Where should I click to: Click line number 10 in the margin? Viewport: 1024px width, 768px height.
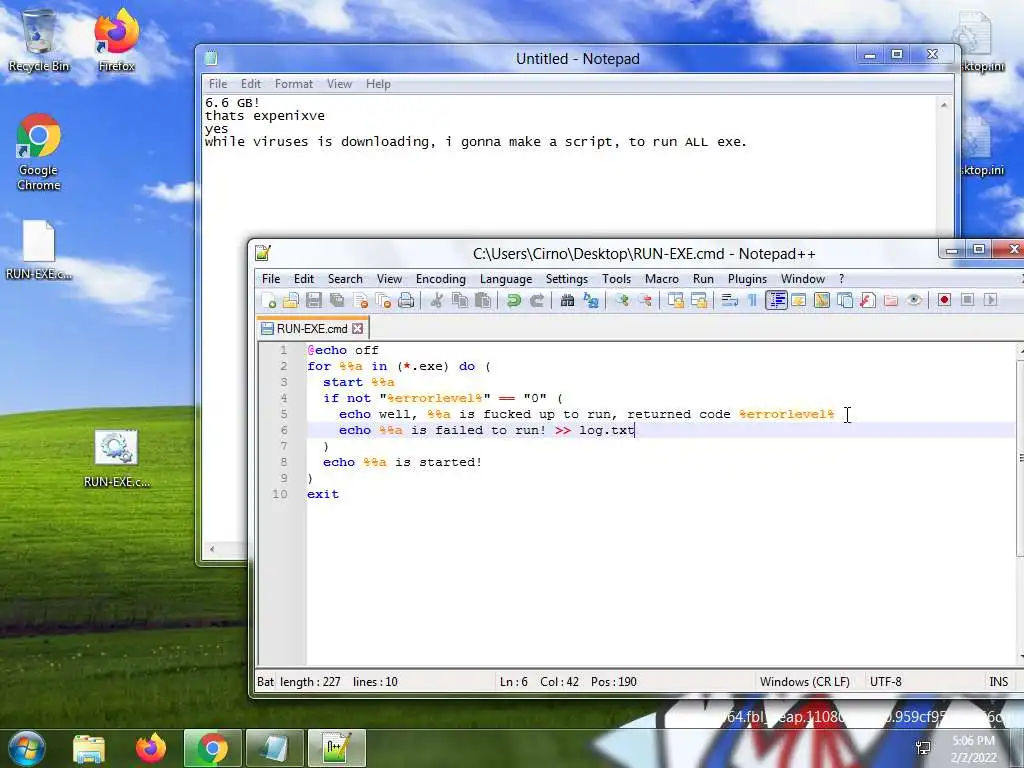280,494
